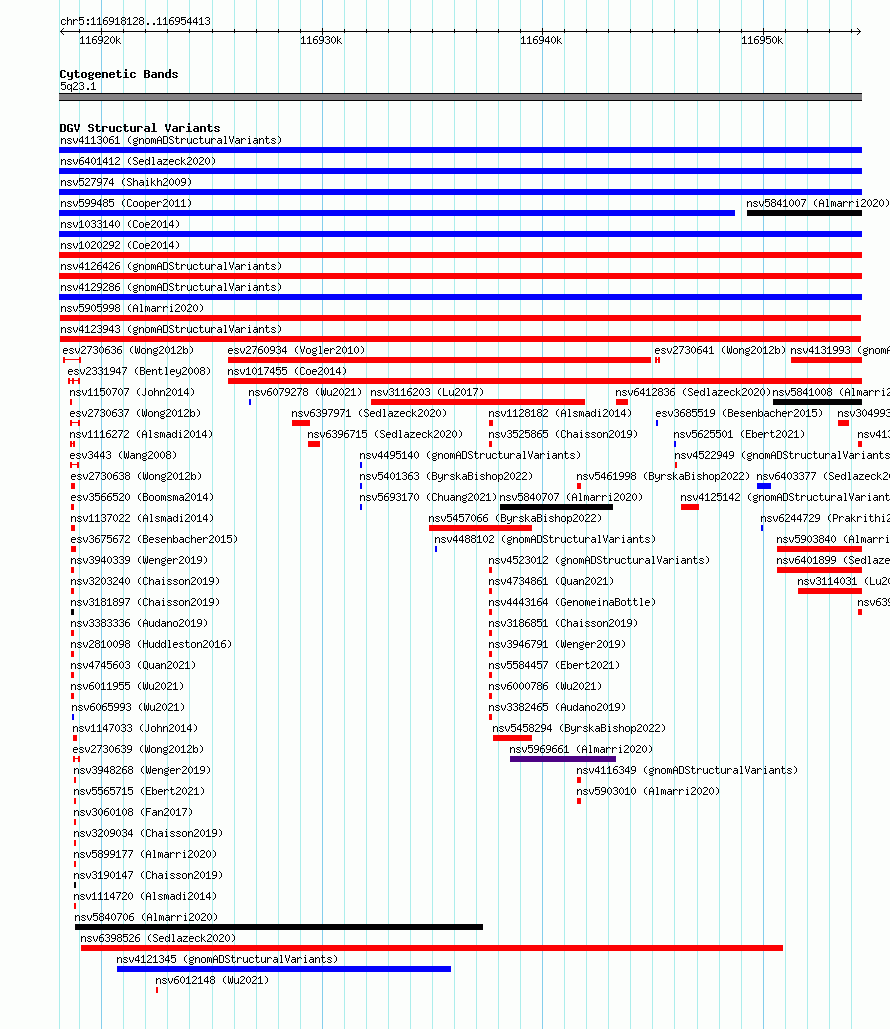Click esv2331947 (Bentley2008) label
890x1029 pixels.
coord(139,371)
